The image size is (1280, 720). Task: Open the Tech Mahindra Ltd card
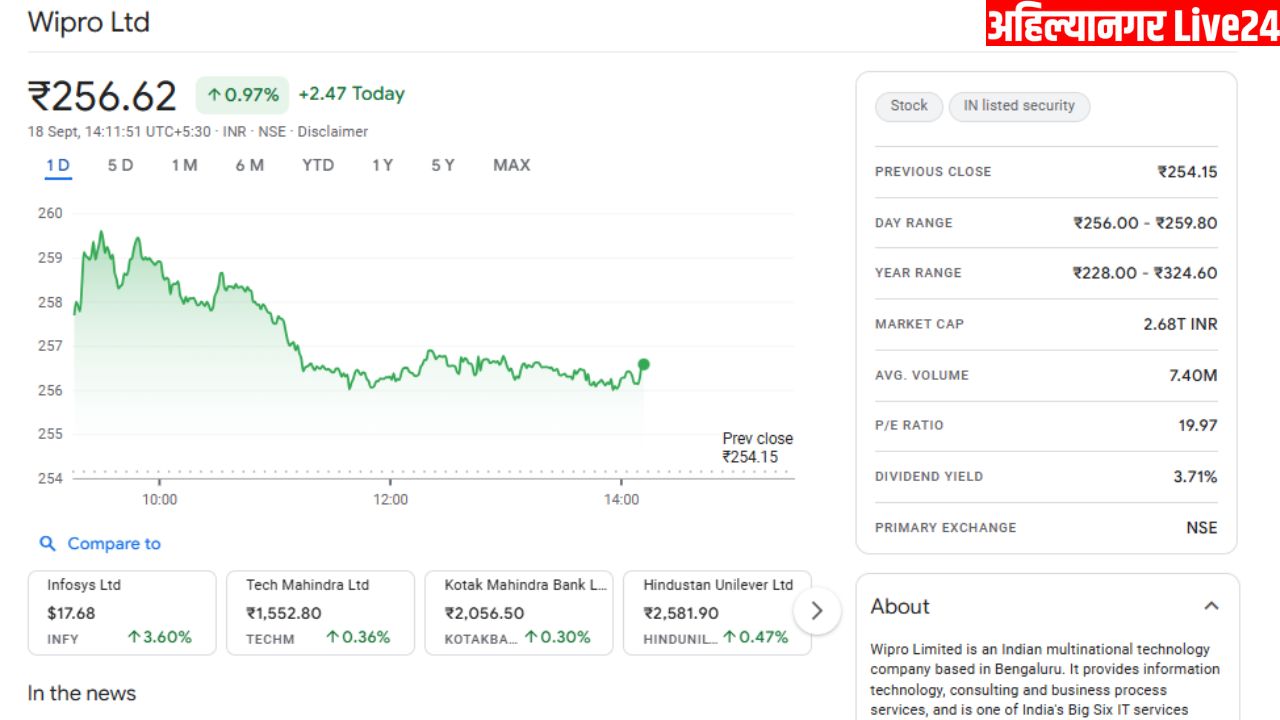320,612
